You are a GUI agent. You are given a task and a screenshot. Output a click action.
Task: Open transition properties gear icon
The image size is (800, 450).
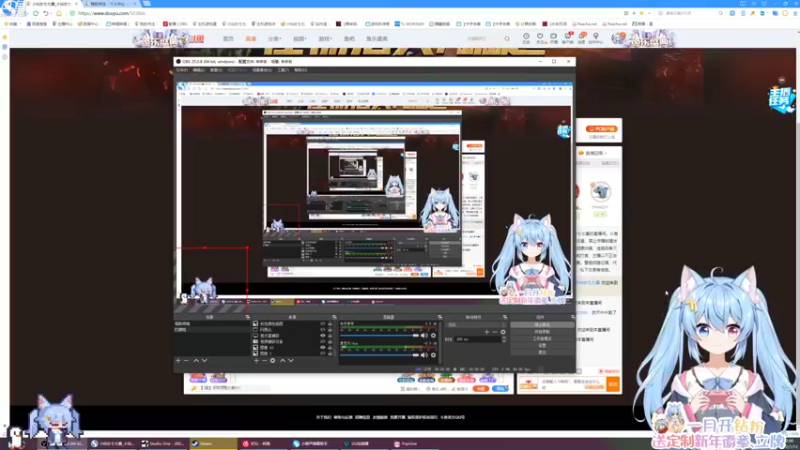click(503, 332)
